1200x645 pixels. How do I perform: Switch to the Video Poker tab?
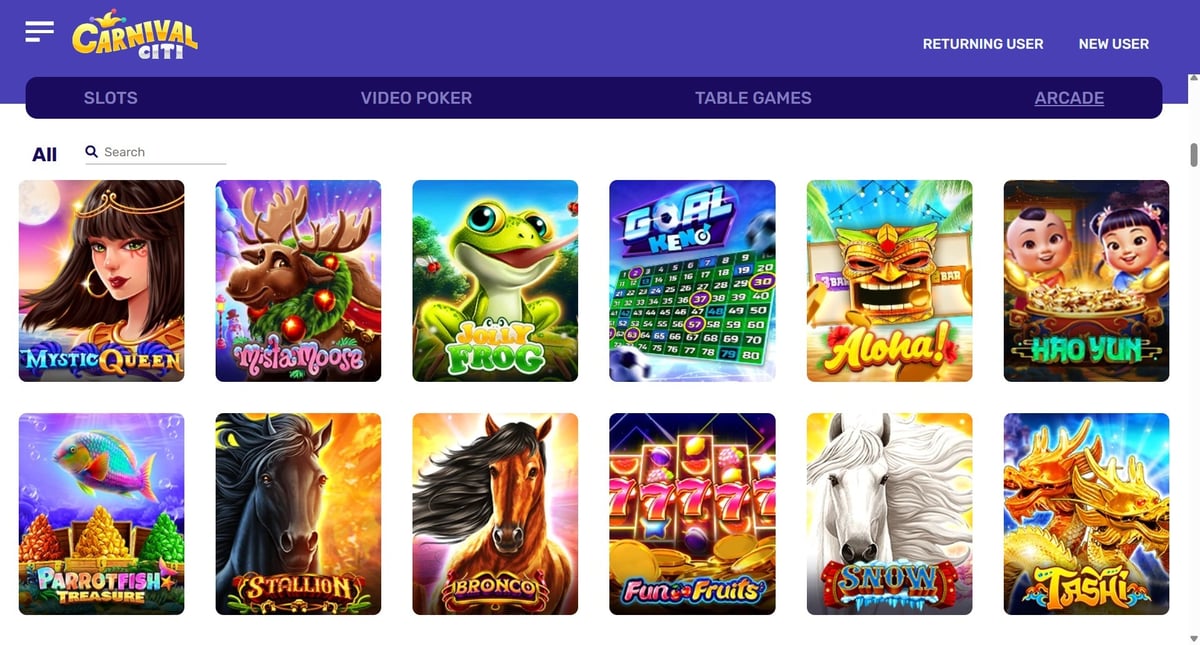(416, 98)
